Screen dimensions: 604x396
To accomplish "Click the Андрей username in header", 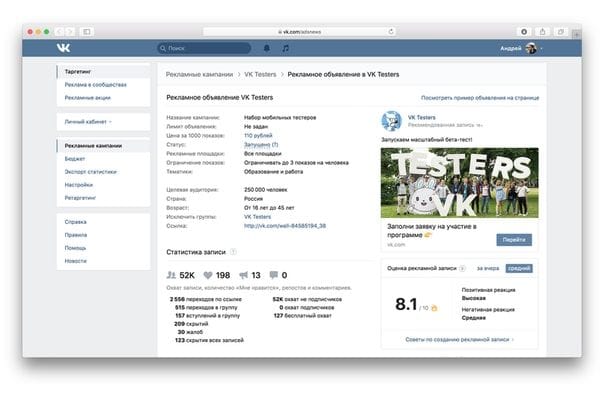I will pos(511,49).
